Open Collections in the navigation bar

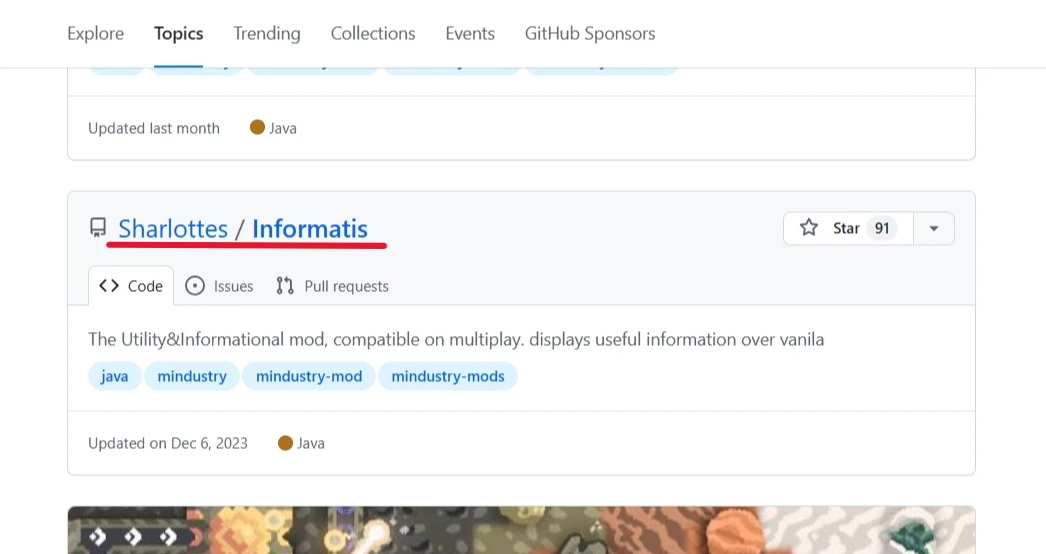click(373, 33)
